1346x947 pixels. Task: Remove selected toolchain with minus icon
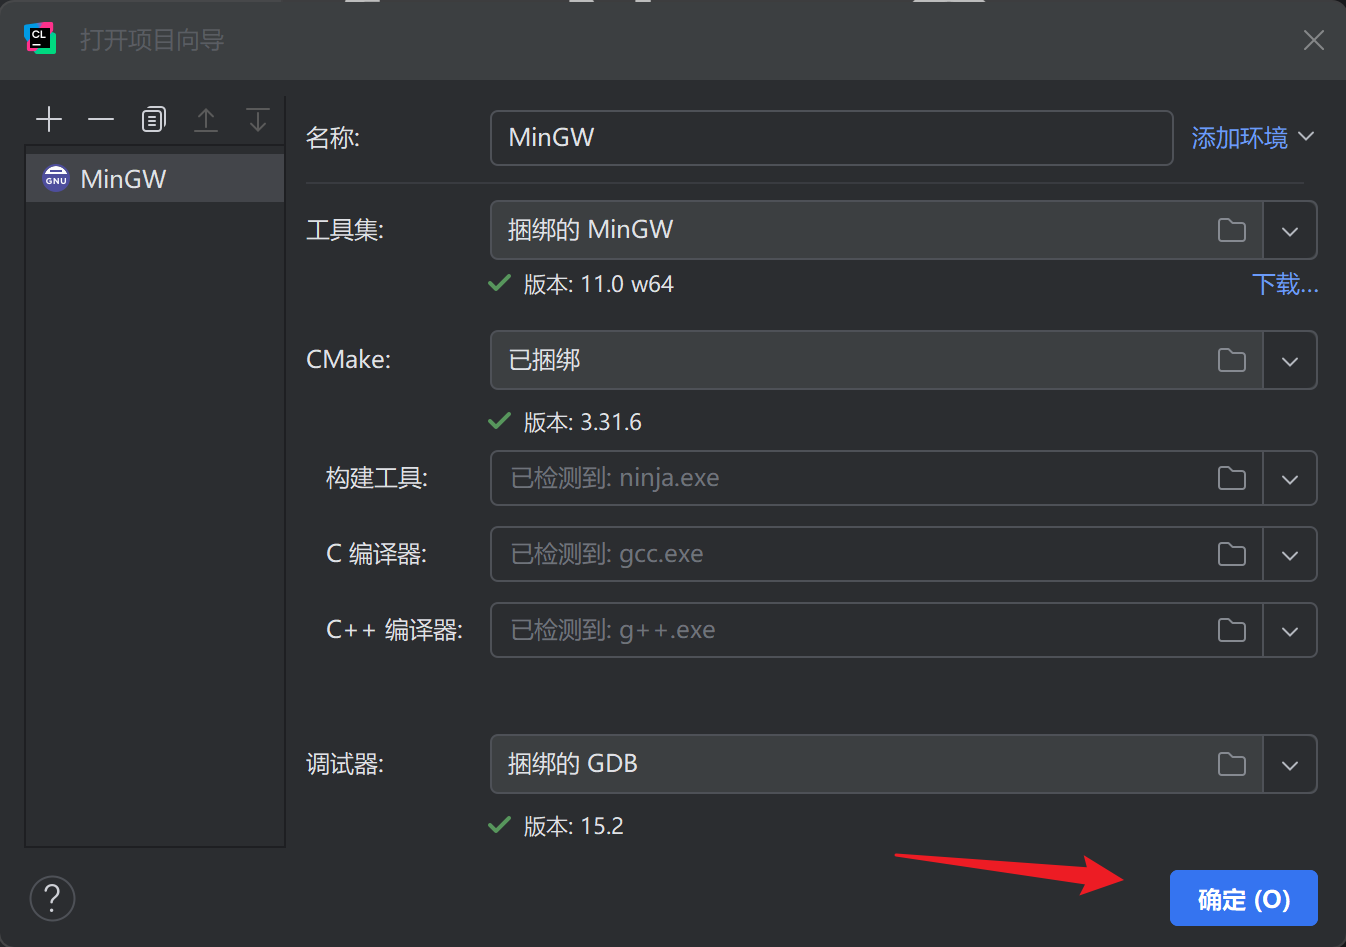click(x=101, y=120)
